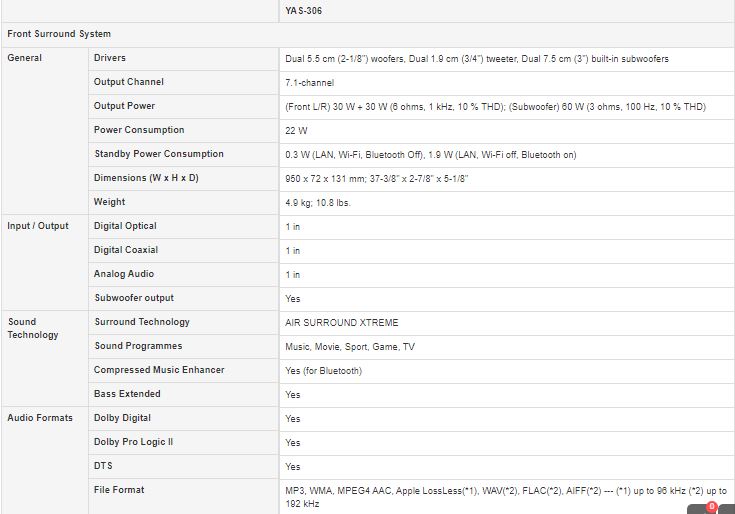This screenshot has width=735, height=514.
Task: Click the Dolby Pro Logic II label
Action: [134, 442]
